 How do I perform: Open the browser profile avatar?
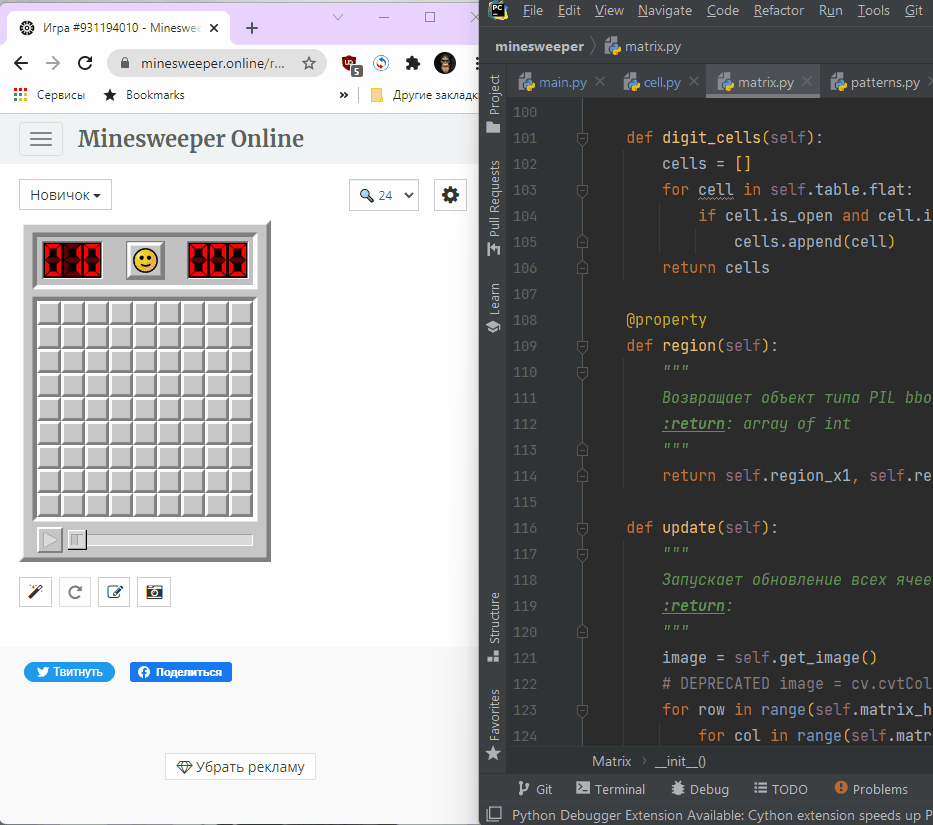click(x=444, y=63)
